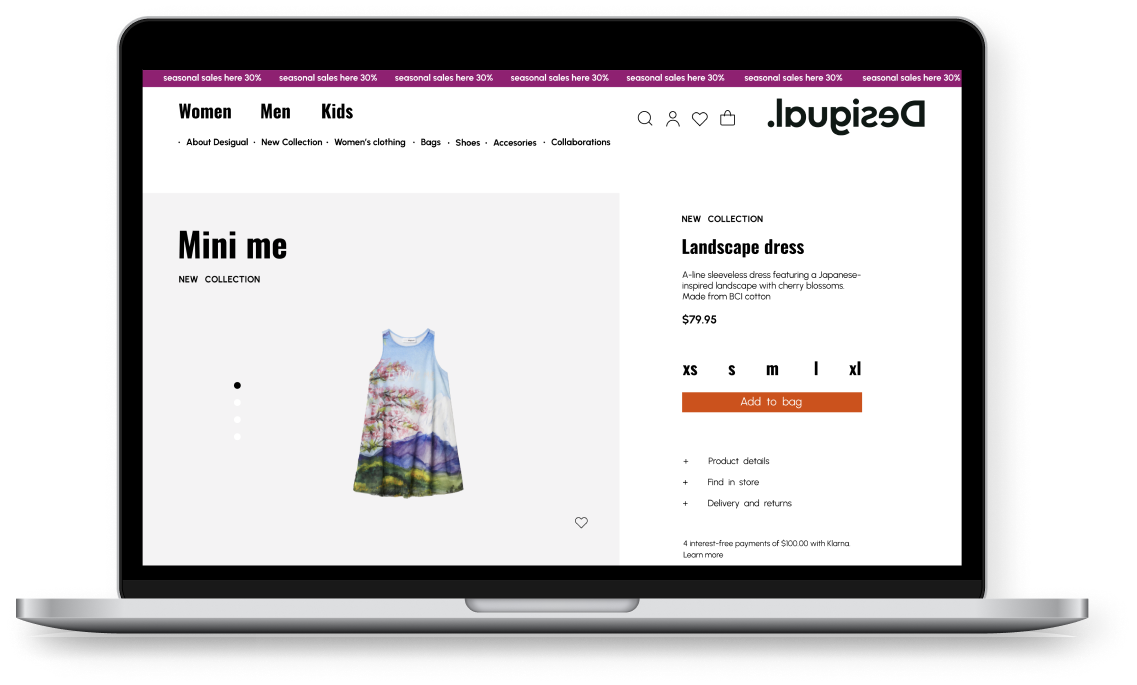
Task: Open the Collaborations link
Action: tap(580, 142)
